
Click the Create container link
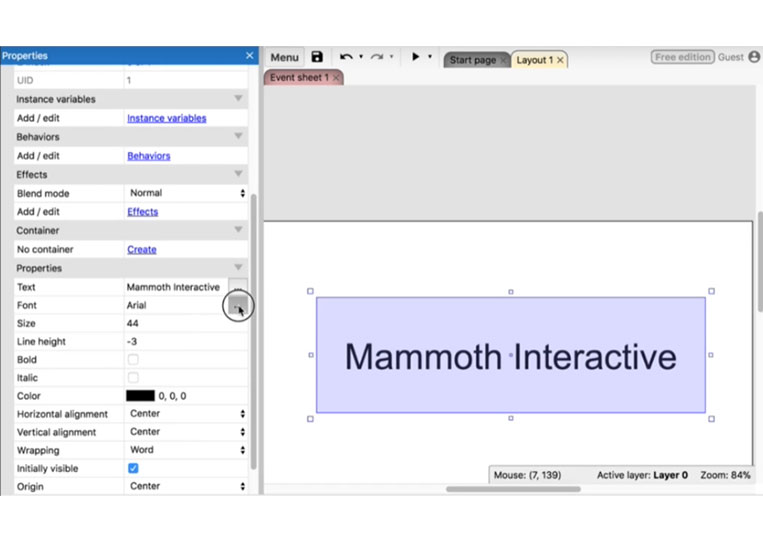tap(142, 250)
